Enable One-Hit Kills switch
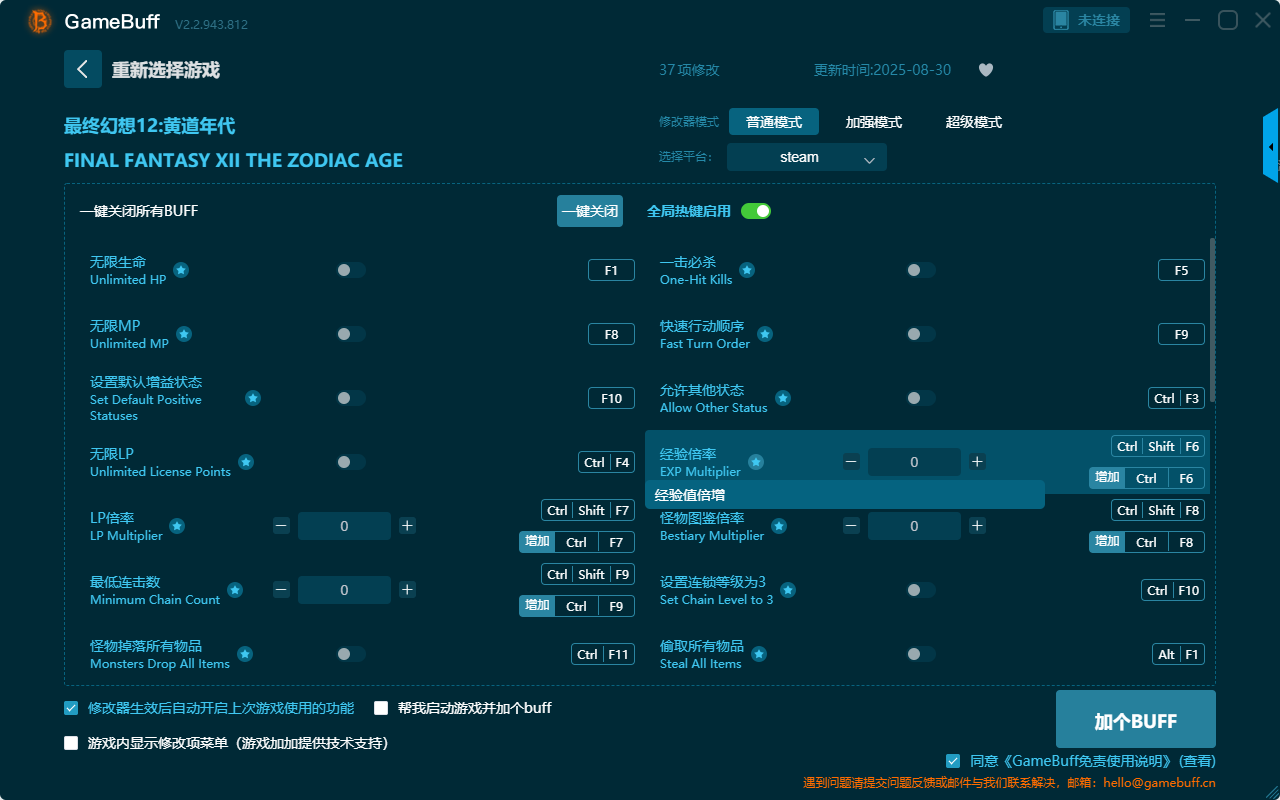The height and width of the screenshot is (800, 1280). [x=921, y=270]
